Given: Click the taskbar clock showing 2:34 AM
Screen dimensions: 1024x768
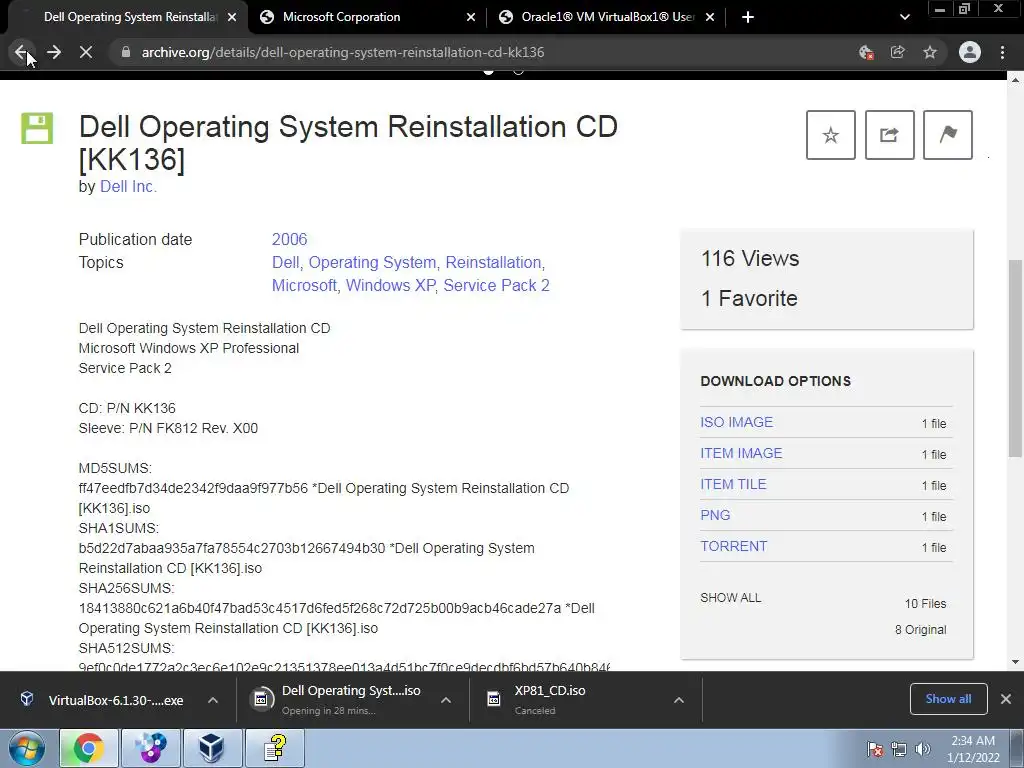Looking at the screenshot, I should pos(973,749).
